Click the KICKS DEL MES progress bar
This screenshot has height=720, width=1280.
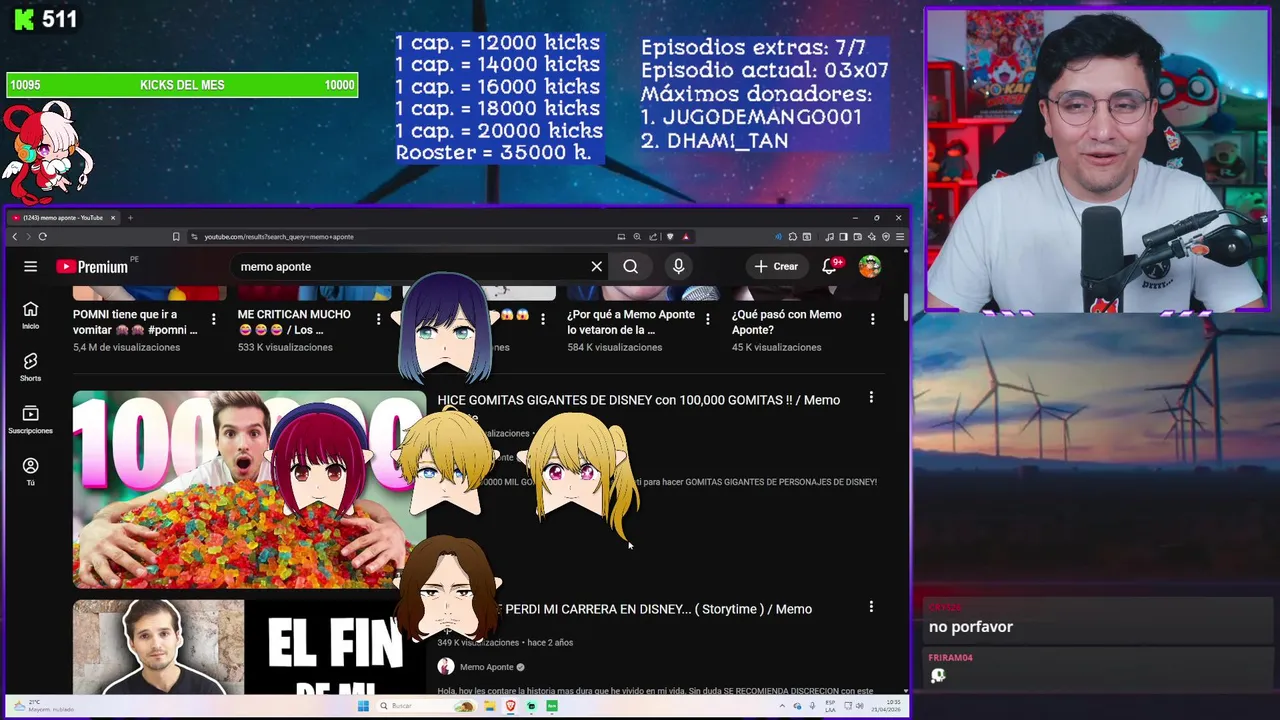coord(182,85)
